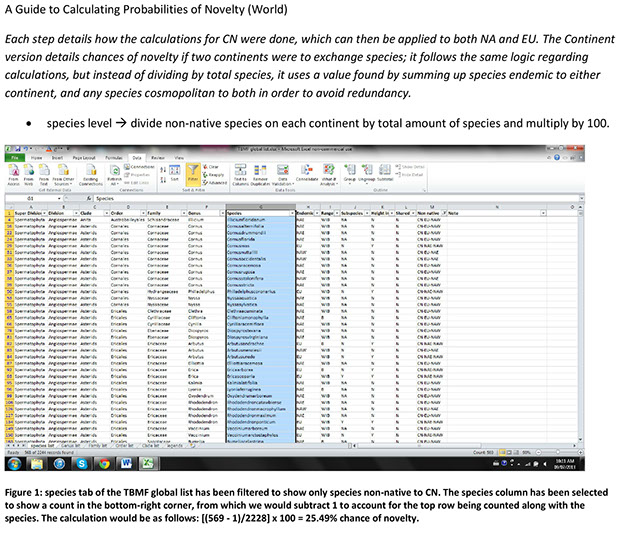Open Microsoft Word from the taskbar

click(x=127, y=464)
